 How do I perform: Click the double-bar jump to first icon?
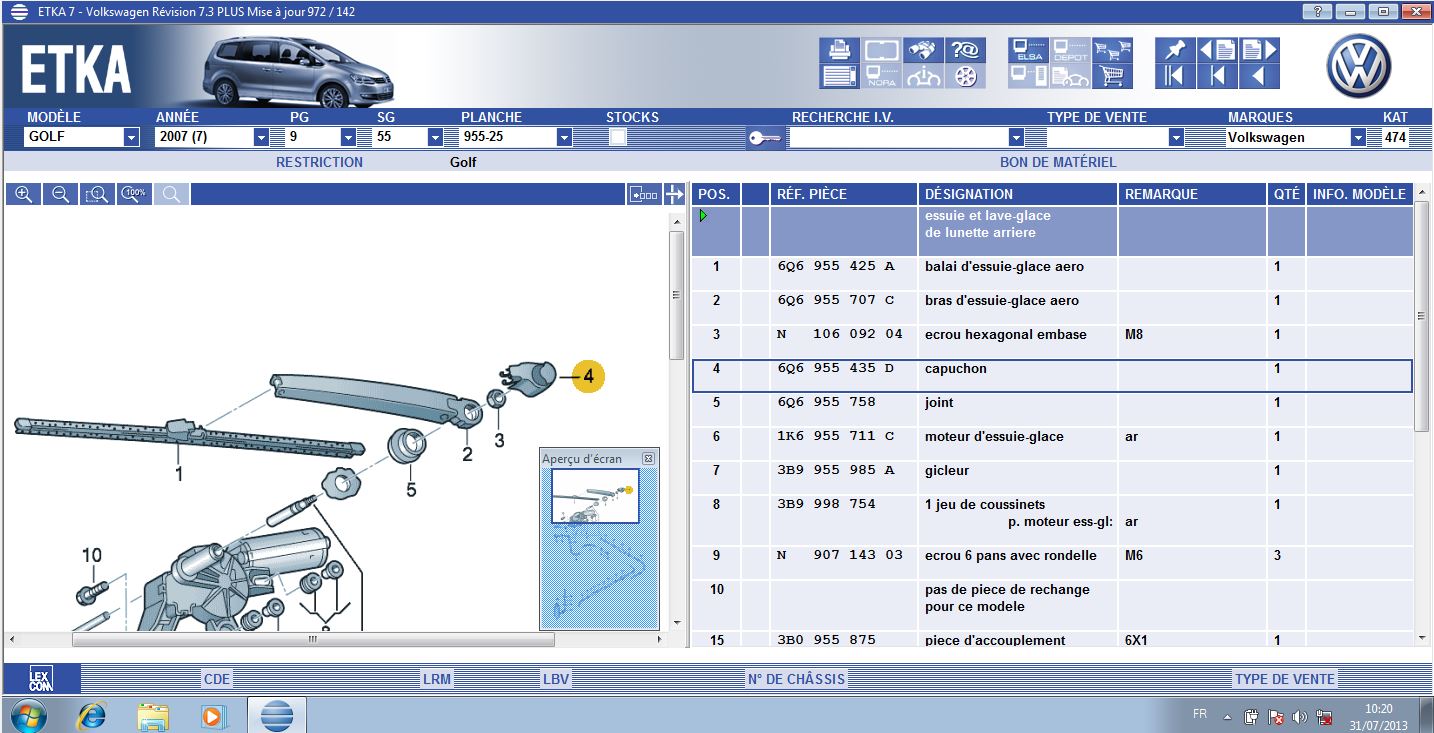coord(1175,76)
